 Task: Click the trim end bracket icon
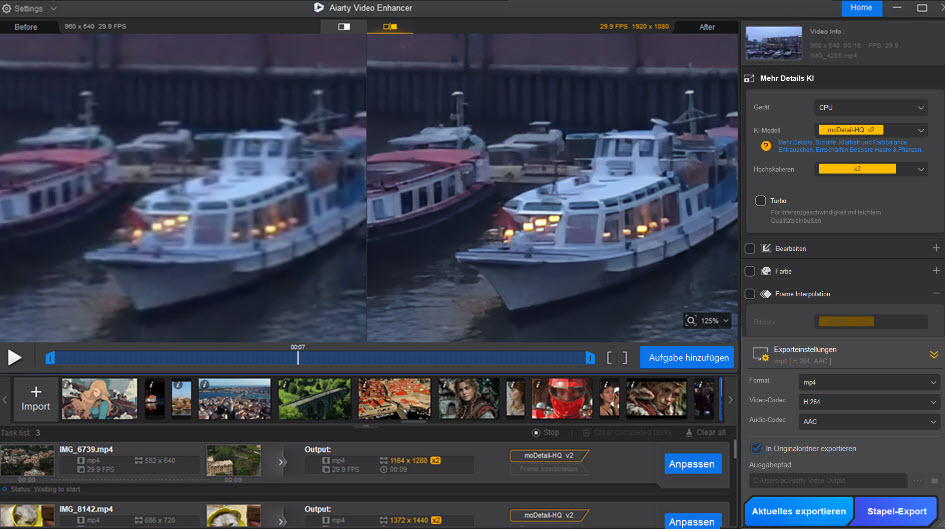coord(625,358)
